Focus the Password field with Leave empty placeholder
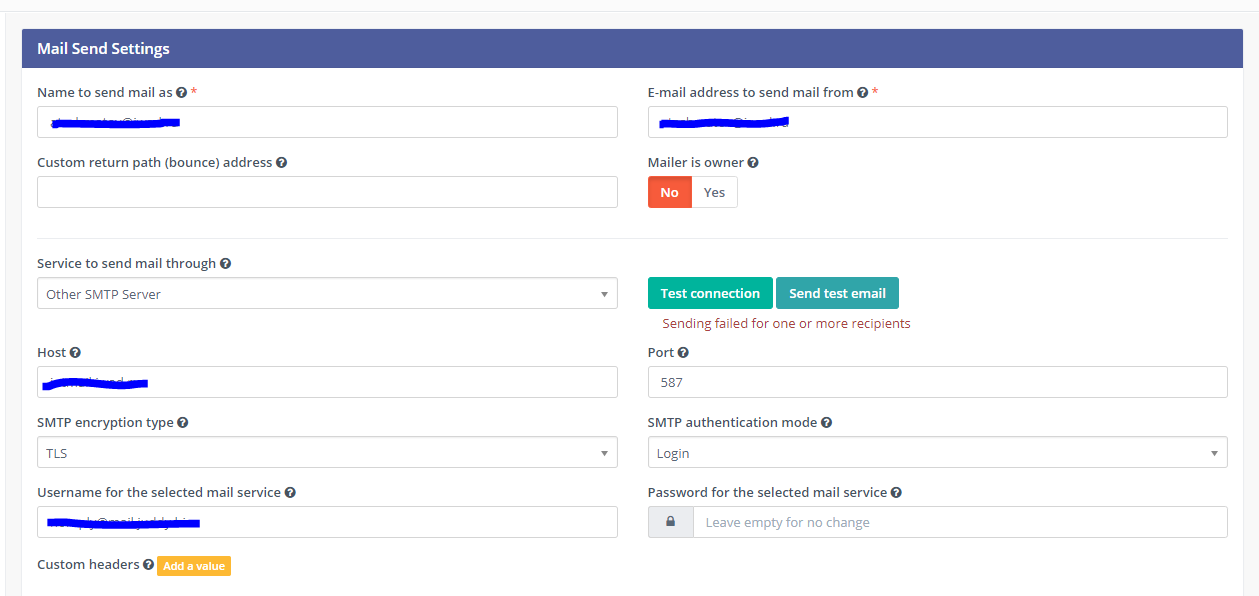This screenshot has width=1259, height=596. [x=960, y=522]
